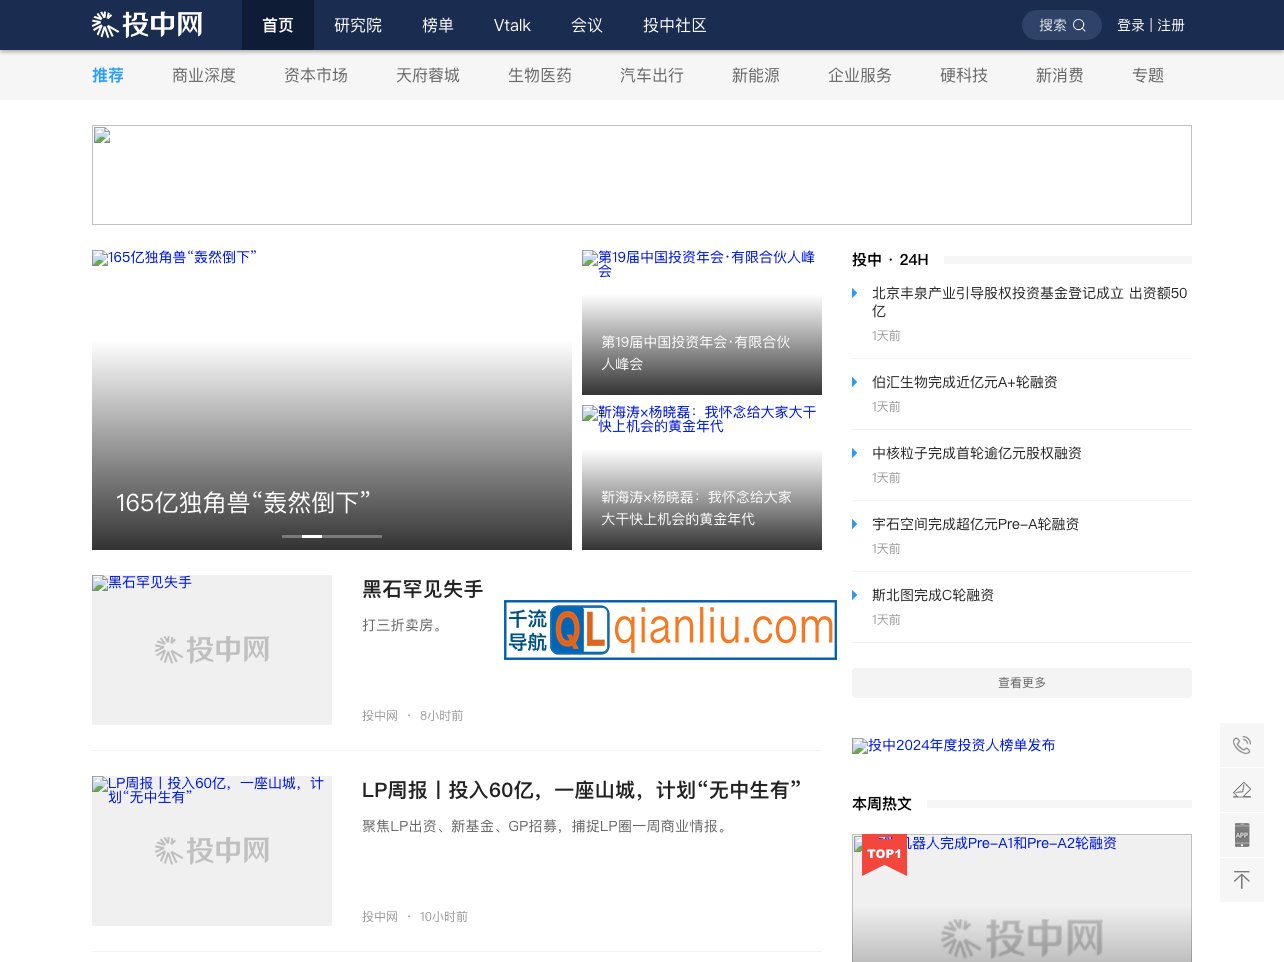Click the 登录 login link

pyautogui.click(x=1131, y=25)
